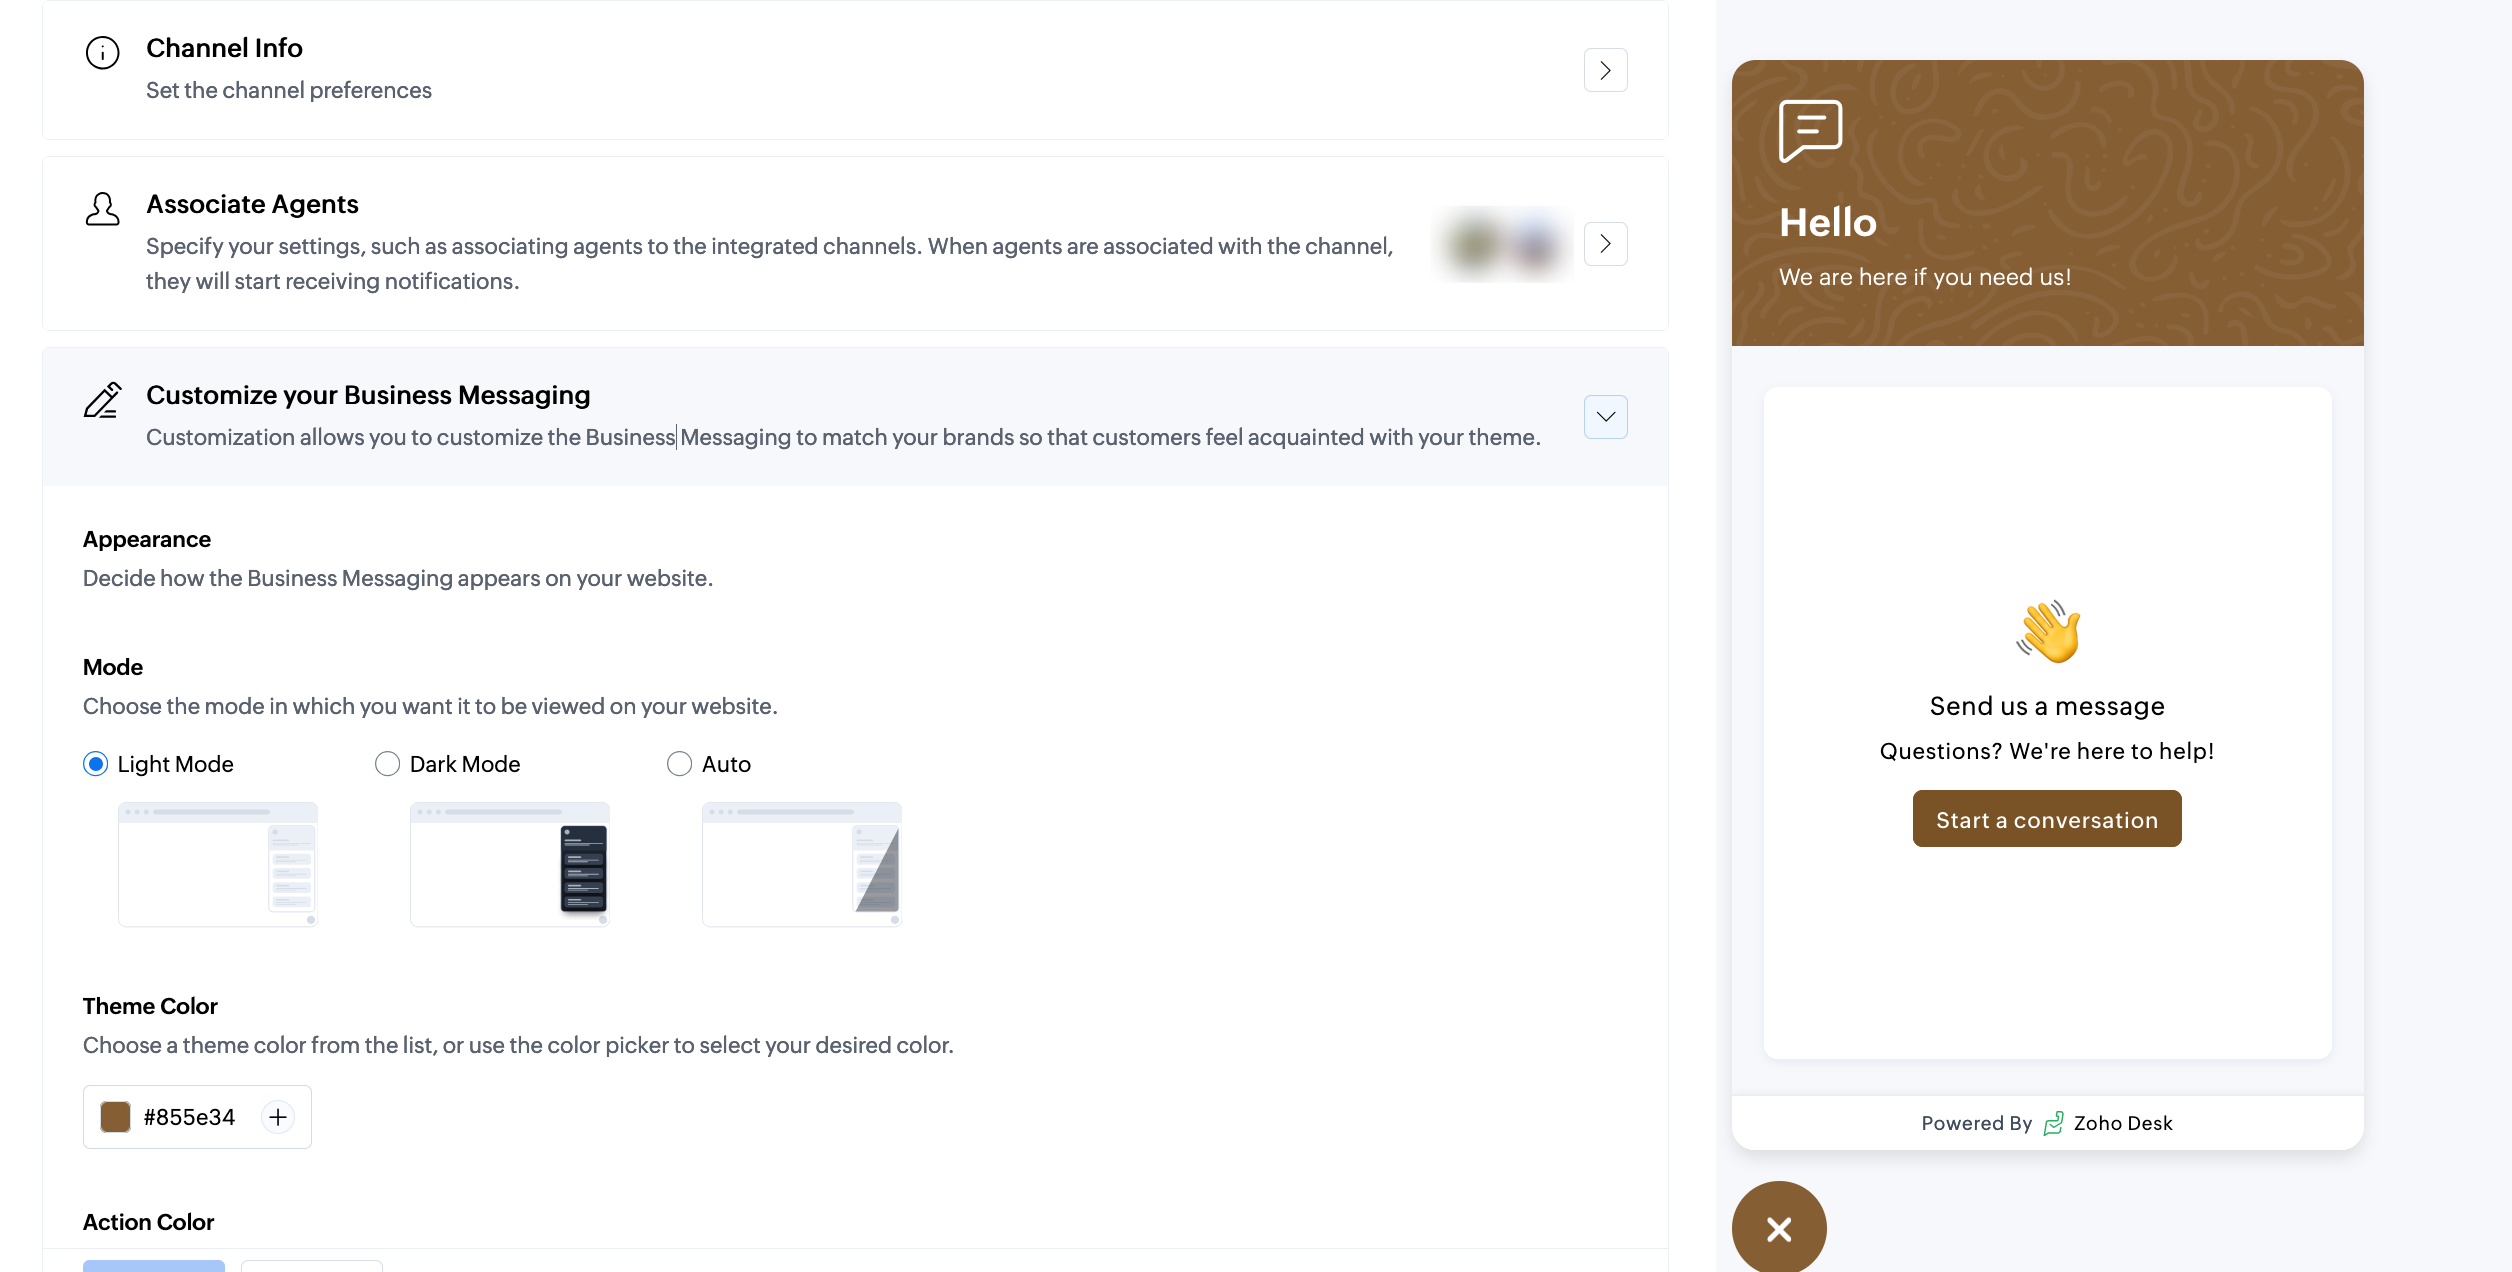This screenshot has height=1272, width=2512.
Task: Select Light Mode radio button
Action: [x=96, y=764]
